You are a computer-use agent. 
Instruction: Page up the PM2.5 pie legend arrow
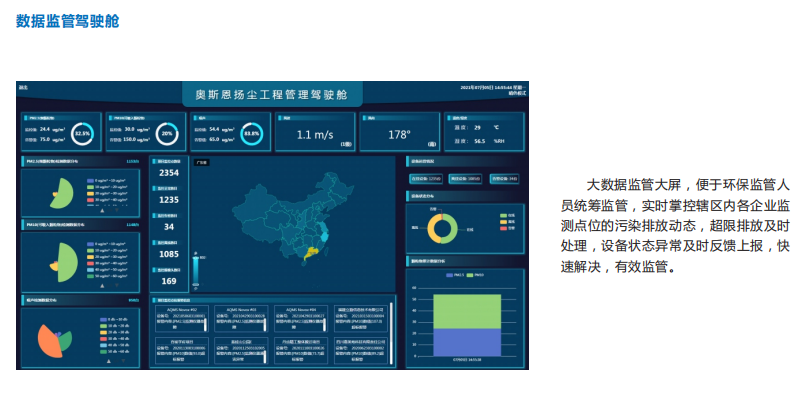[x=102, y=210]
